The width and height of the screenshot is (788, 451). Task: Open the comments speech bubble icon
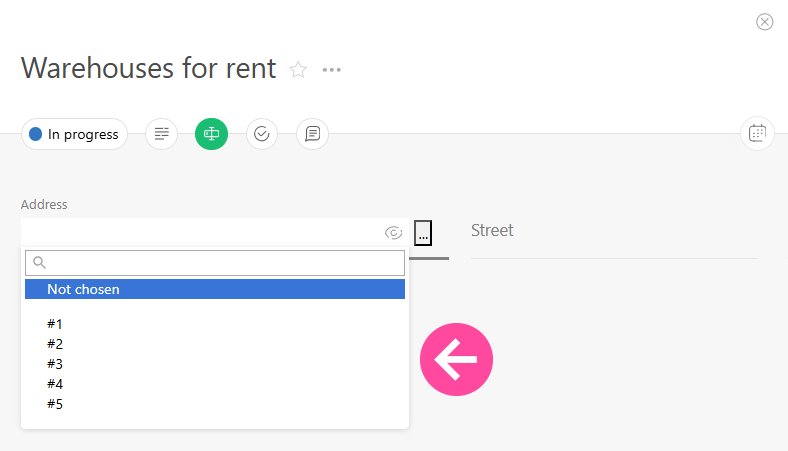[x=312, y=134]
